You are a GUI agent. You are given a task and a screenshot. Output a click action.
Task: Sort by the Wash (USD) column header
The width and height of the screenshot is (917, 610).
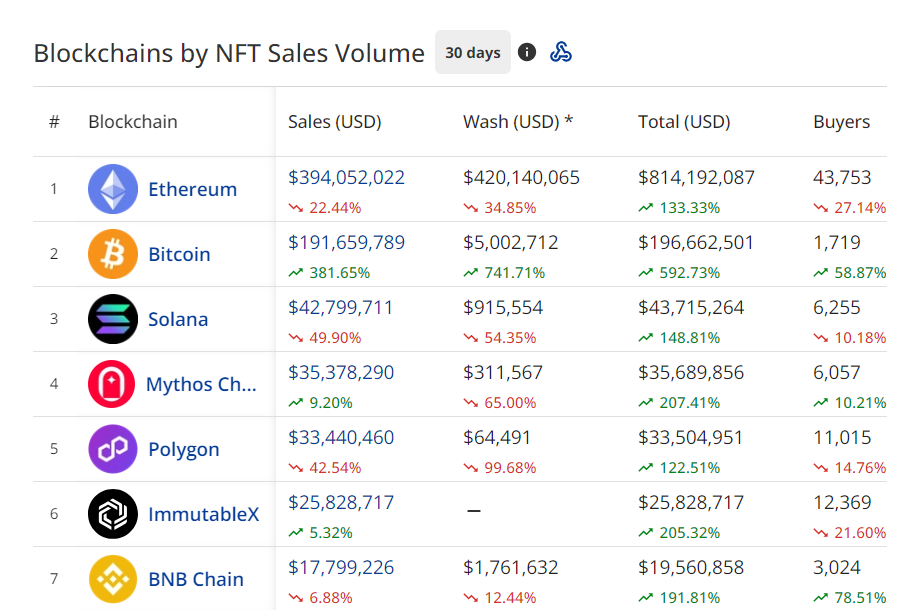(x=518, y=122)
